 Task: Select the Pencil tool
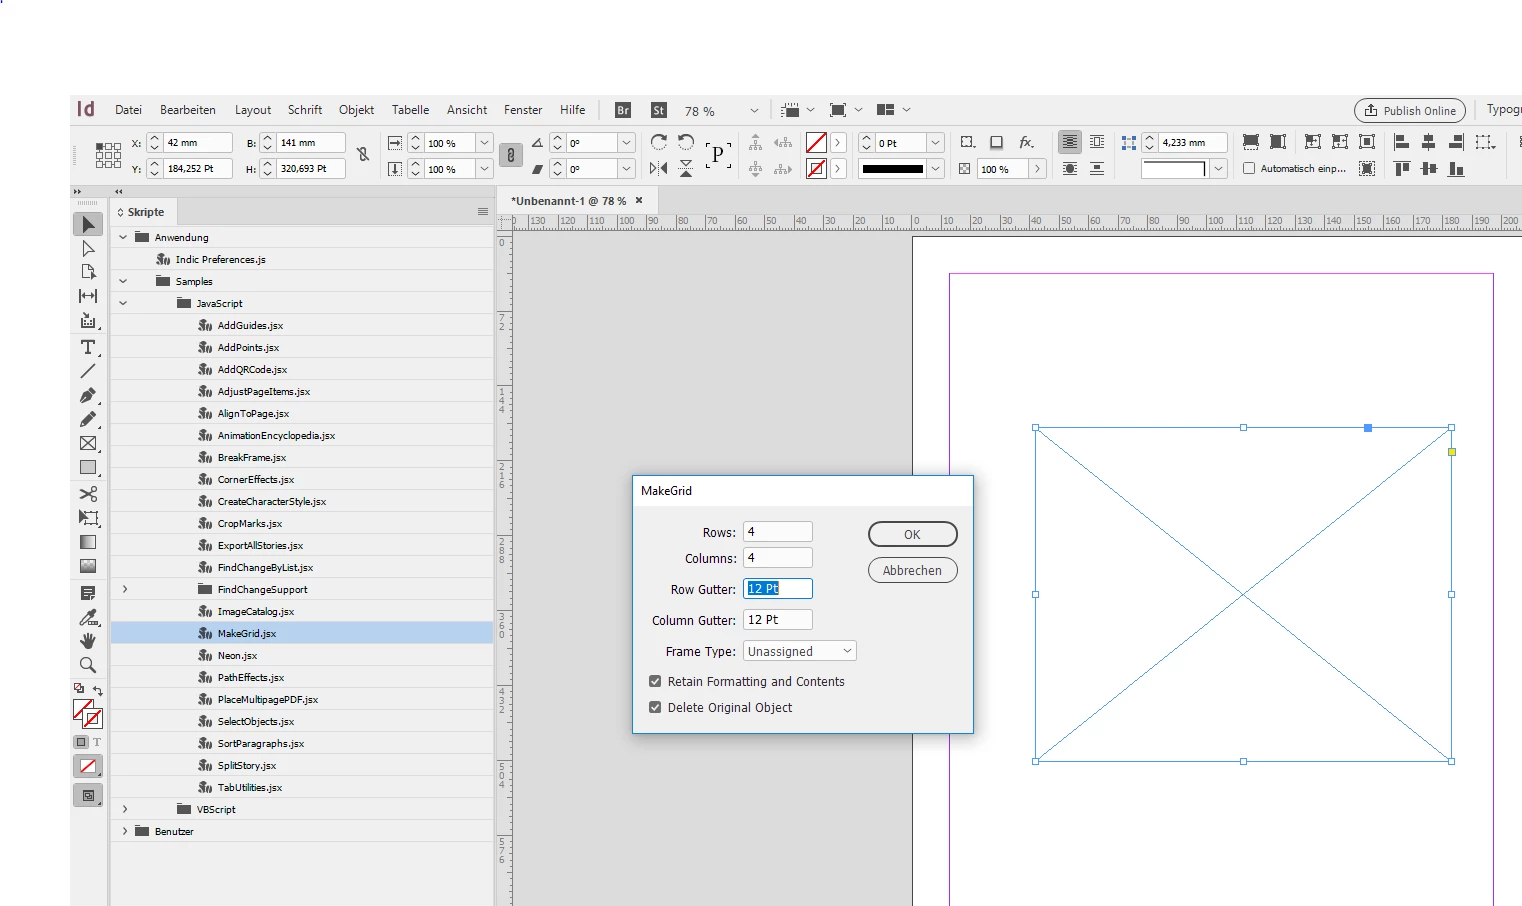pos(88,419)
